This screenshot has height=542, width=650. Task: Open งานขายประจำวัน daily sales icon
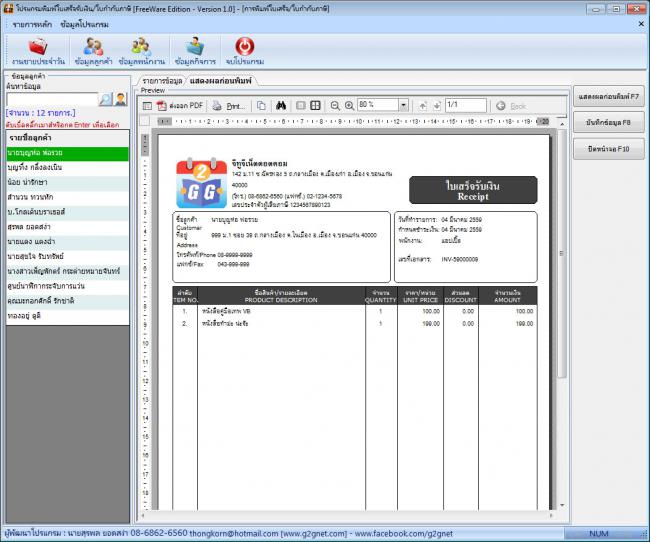[x=39, y=49]
